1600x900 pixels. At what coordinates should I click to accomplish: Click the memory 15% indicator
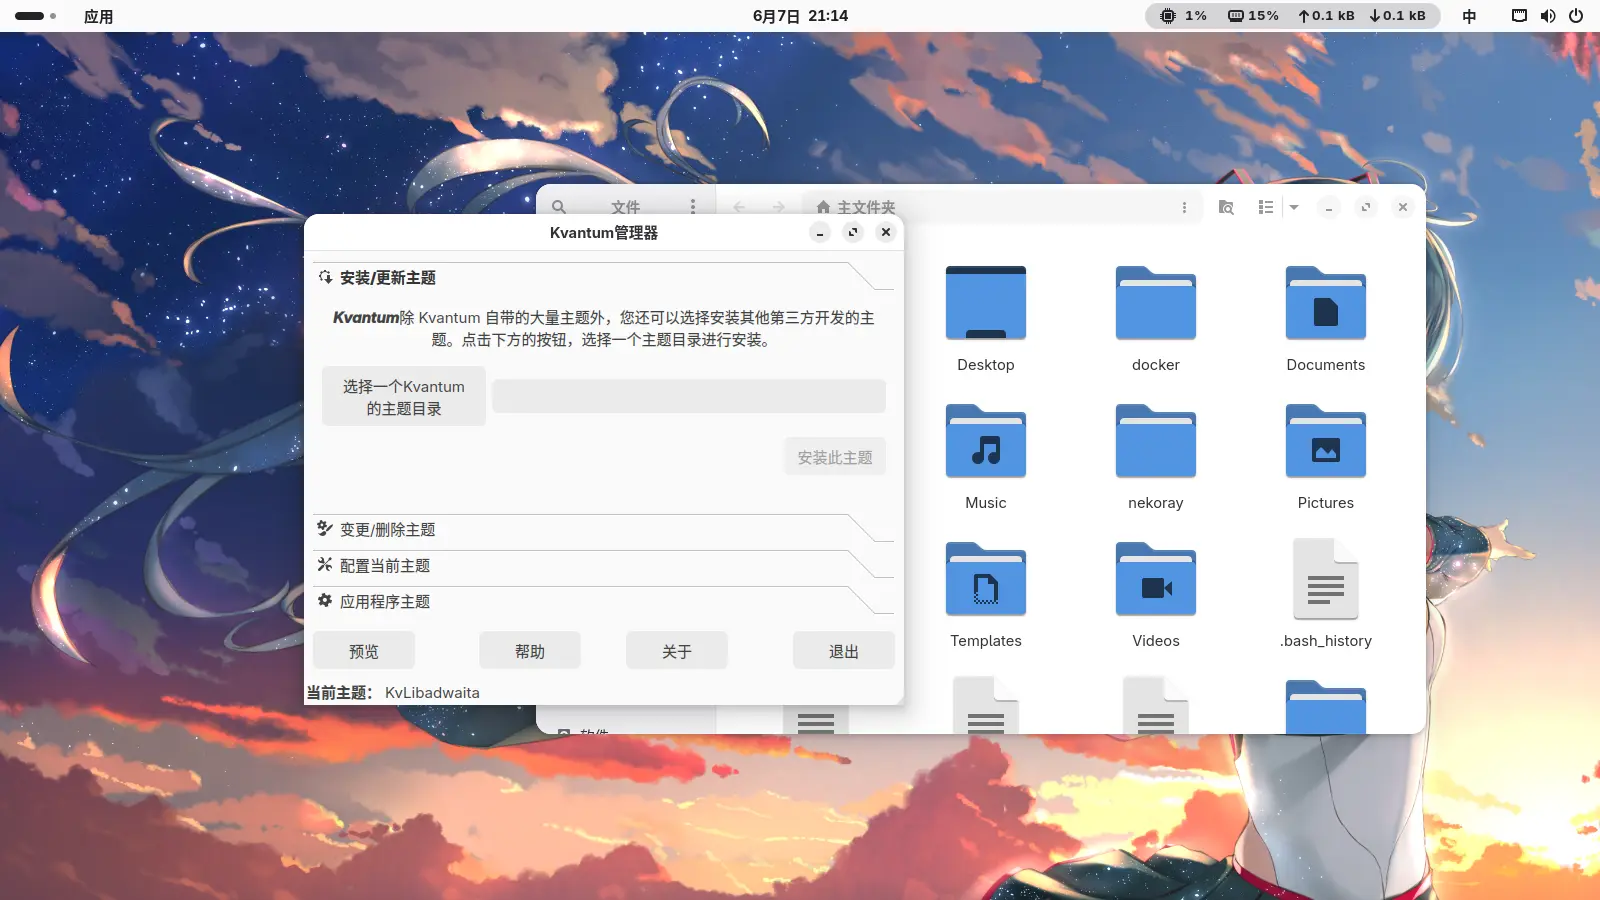[x=1253, y=16]
